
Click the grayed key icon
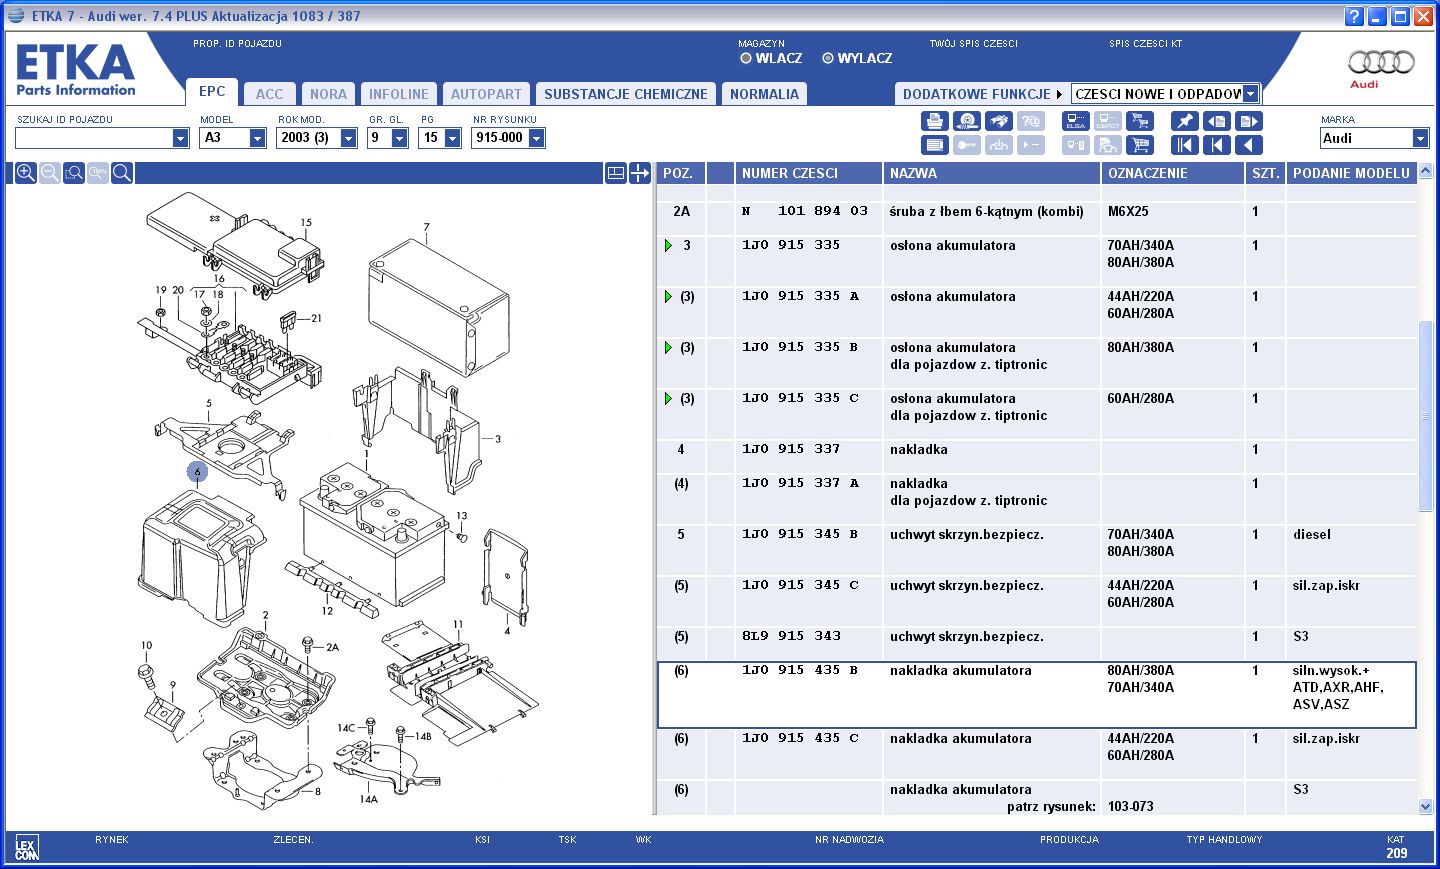coord(967,145)
